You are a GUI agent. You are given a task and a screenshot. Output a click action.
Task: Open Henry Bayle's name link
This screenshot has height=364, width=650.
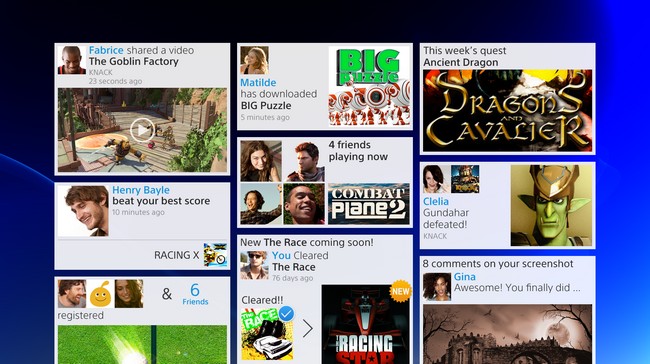(x=141, y=190)
